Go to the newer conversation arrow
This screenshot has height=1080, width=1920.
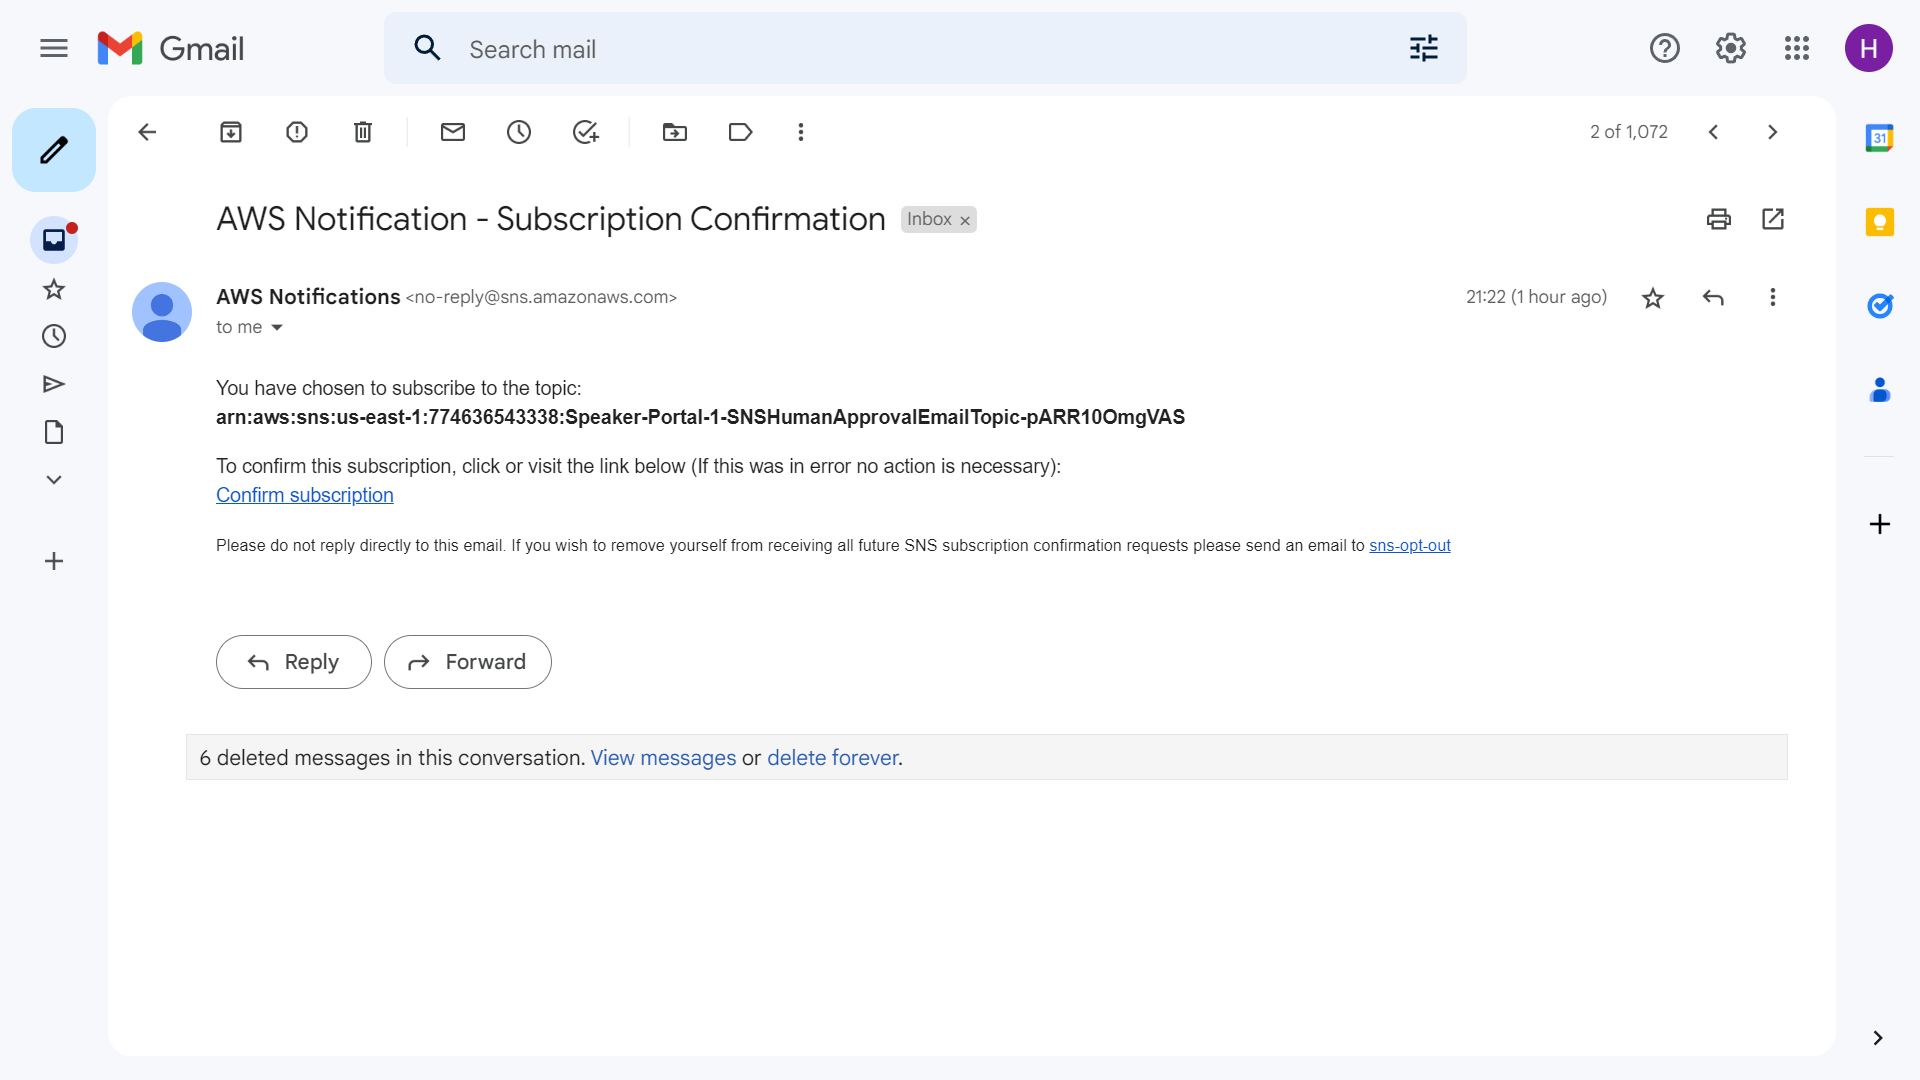pyautogui.click(x=1713, y=132)
